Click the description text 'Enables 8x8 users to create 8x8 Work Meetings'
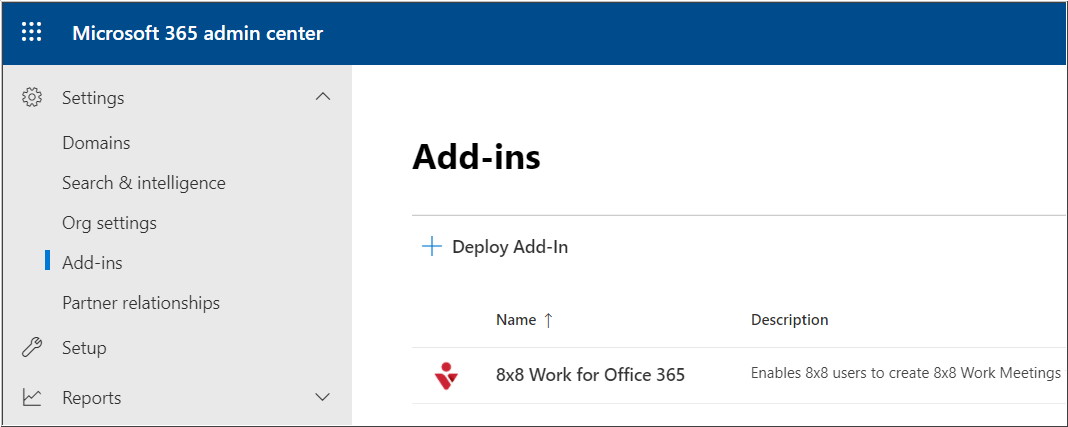This screenshot has height=427, width=1068. [x=906, y=373]
